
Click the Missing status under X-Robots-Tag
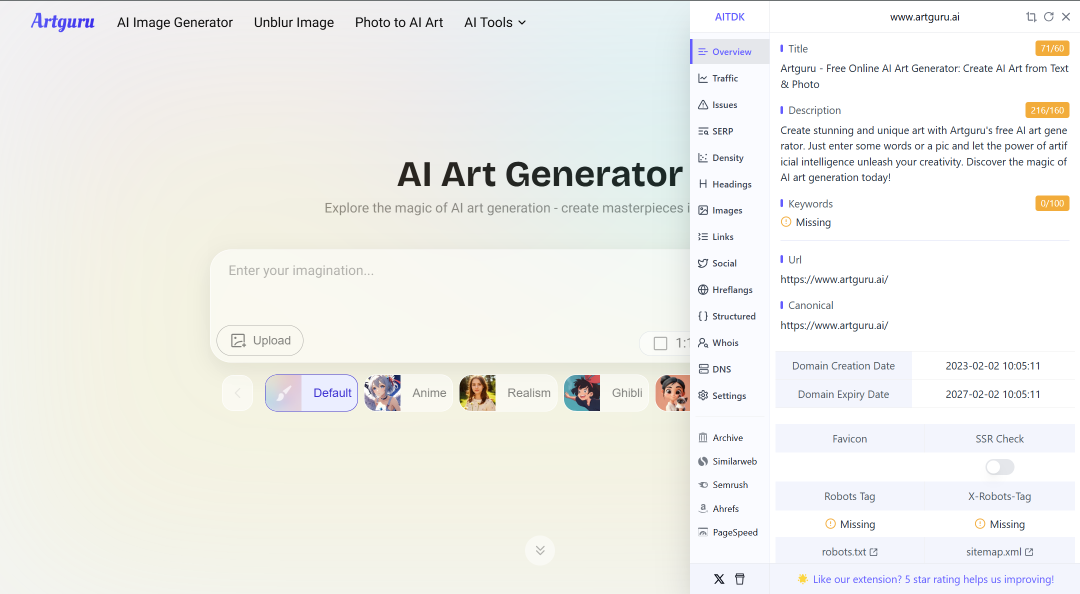point(999,524)
